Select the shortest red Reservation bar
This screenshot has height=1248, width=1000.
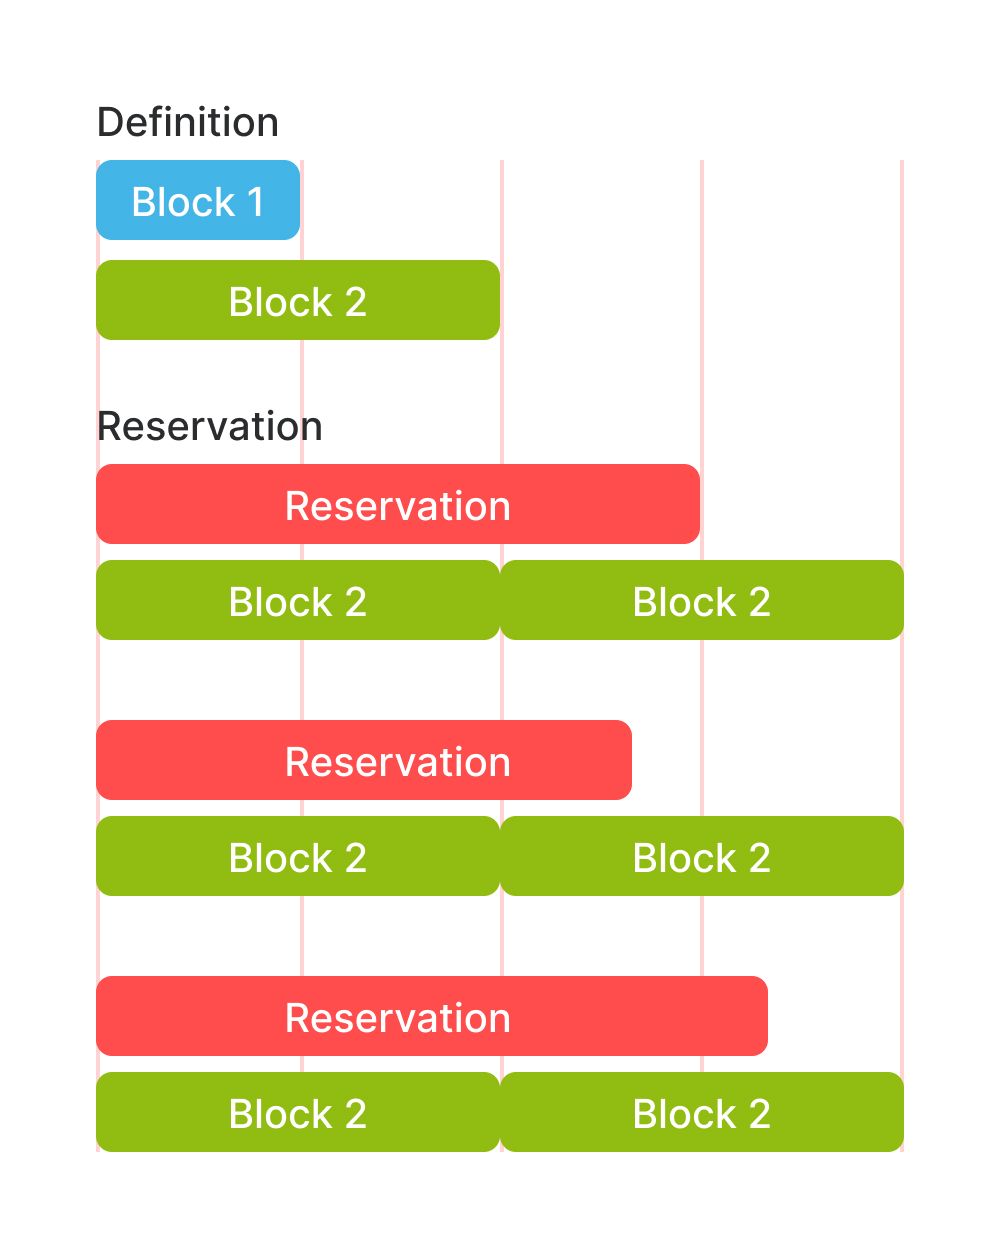(364, 760)
